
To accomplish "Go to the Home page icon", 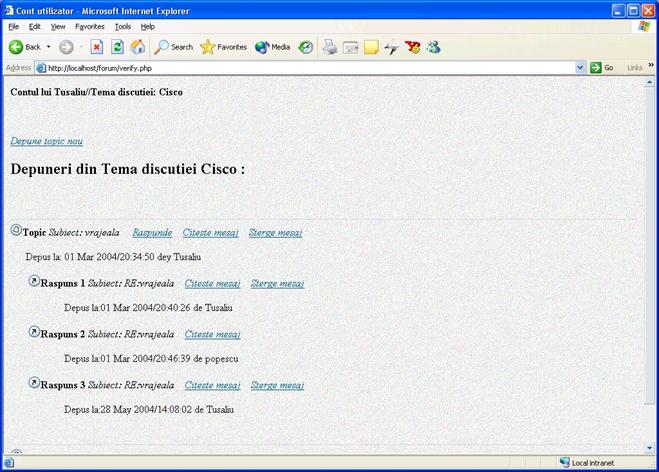I will point(137,47).
